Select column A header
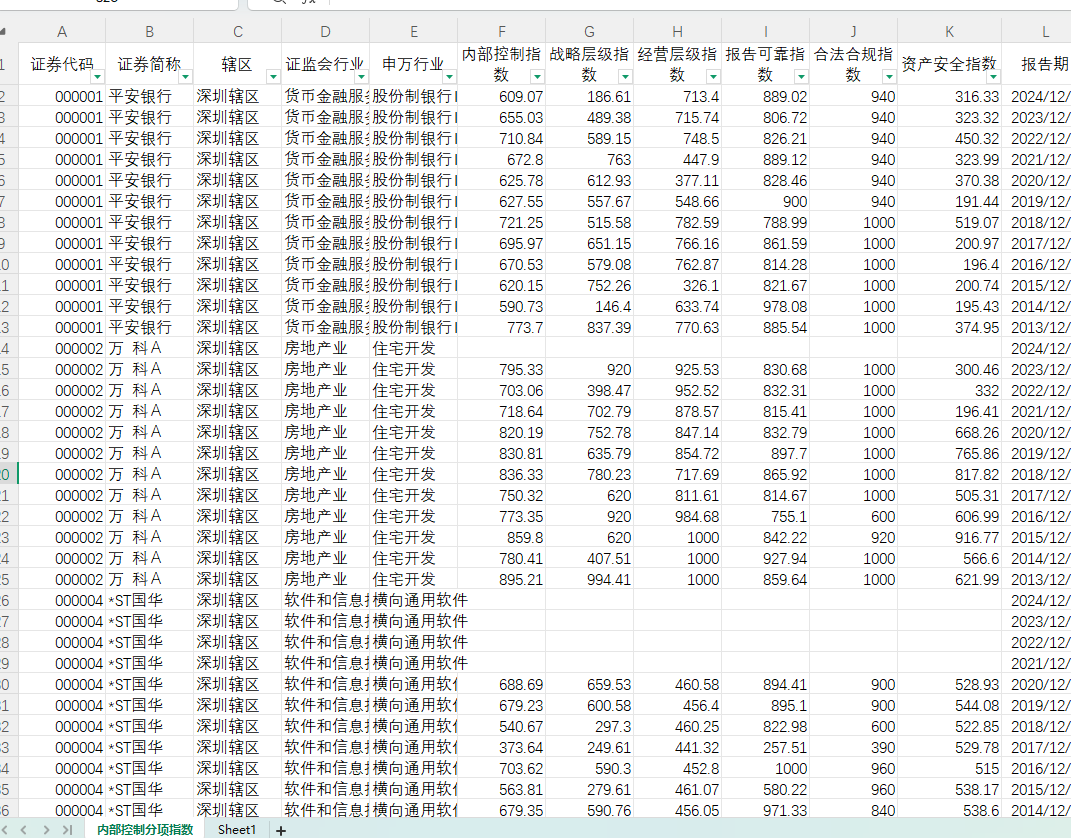Screen dimensions: 1071x838 tap(61, 31)
